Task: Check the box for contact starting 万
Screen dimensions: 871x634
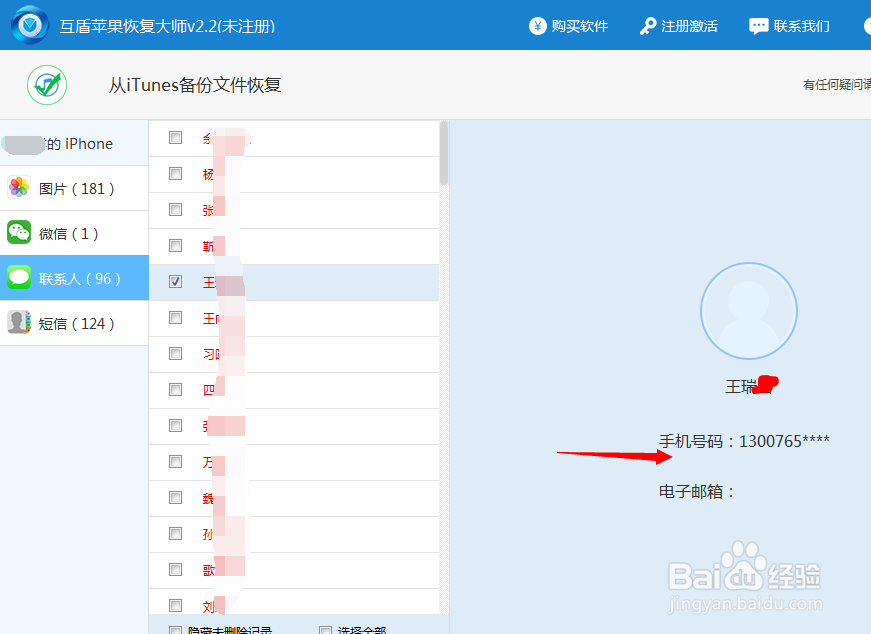Action: 176,461
